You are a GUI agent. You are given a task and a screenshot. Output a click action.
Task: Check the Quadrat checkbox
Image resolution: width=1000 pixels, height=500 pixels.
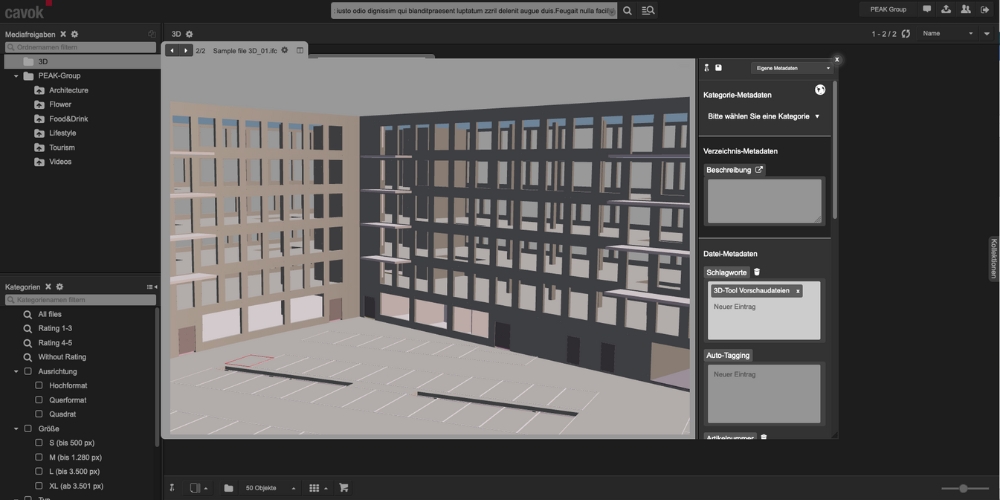tap(39, 414)
